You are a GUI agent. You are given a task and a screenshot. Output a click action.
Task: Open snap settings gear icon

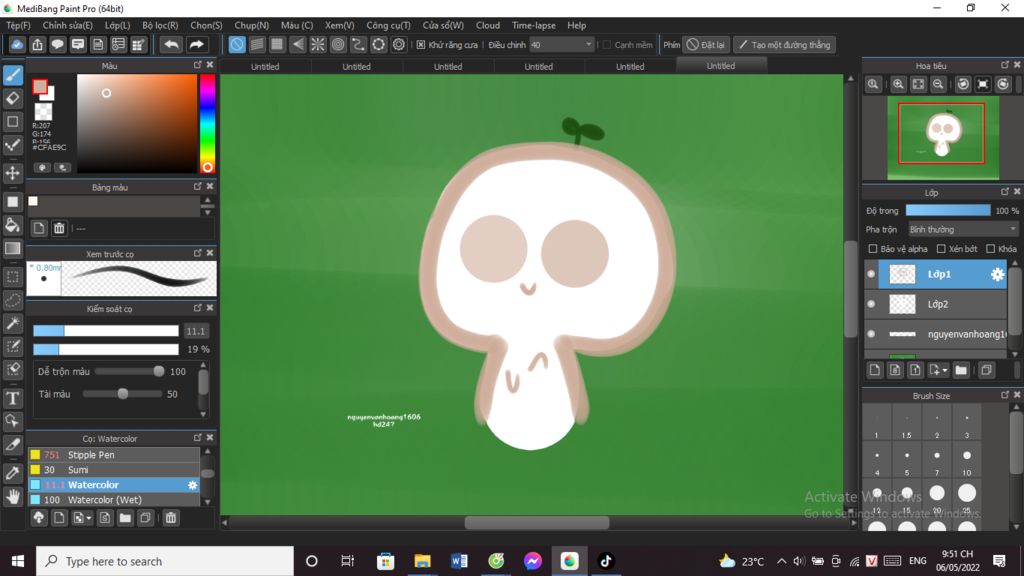pos(398,44)
